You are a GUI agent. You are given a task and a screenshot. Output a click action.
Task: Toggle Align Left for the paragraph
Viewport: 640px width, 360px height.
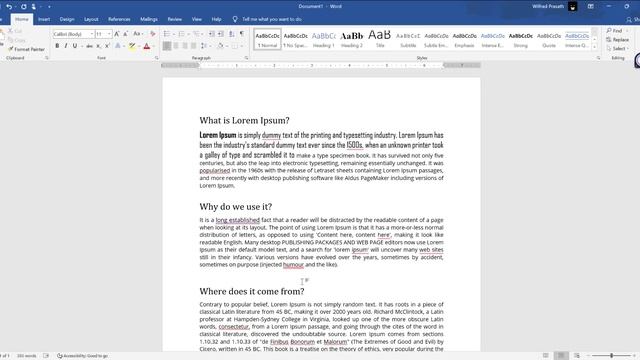167,46
